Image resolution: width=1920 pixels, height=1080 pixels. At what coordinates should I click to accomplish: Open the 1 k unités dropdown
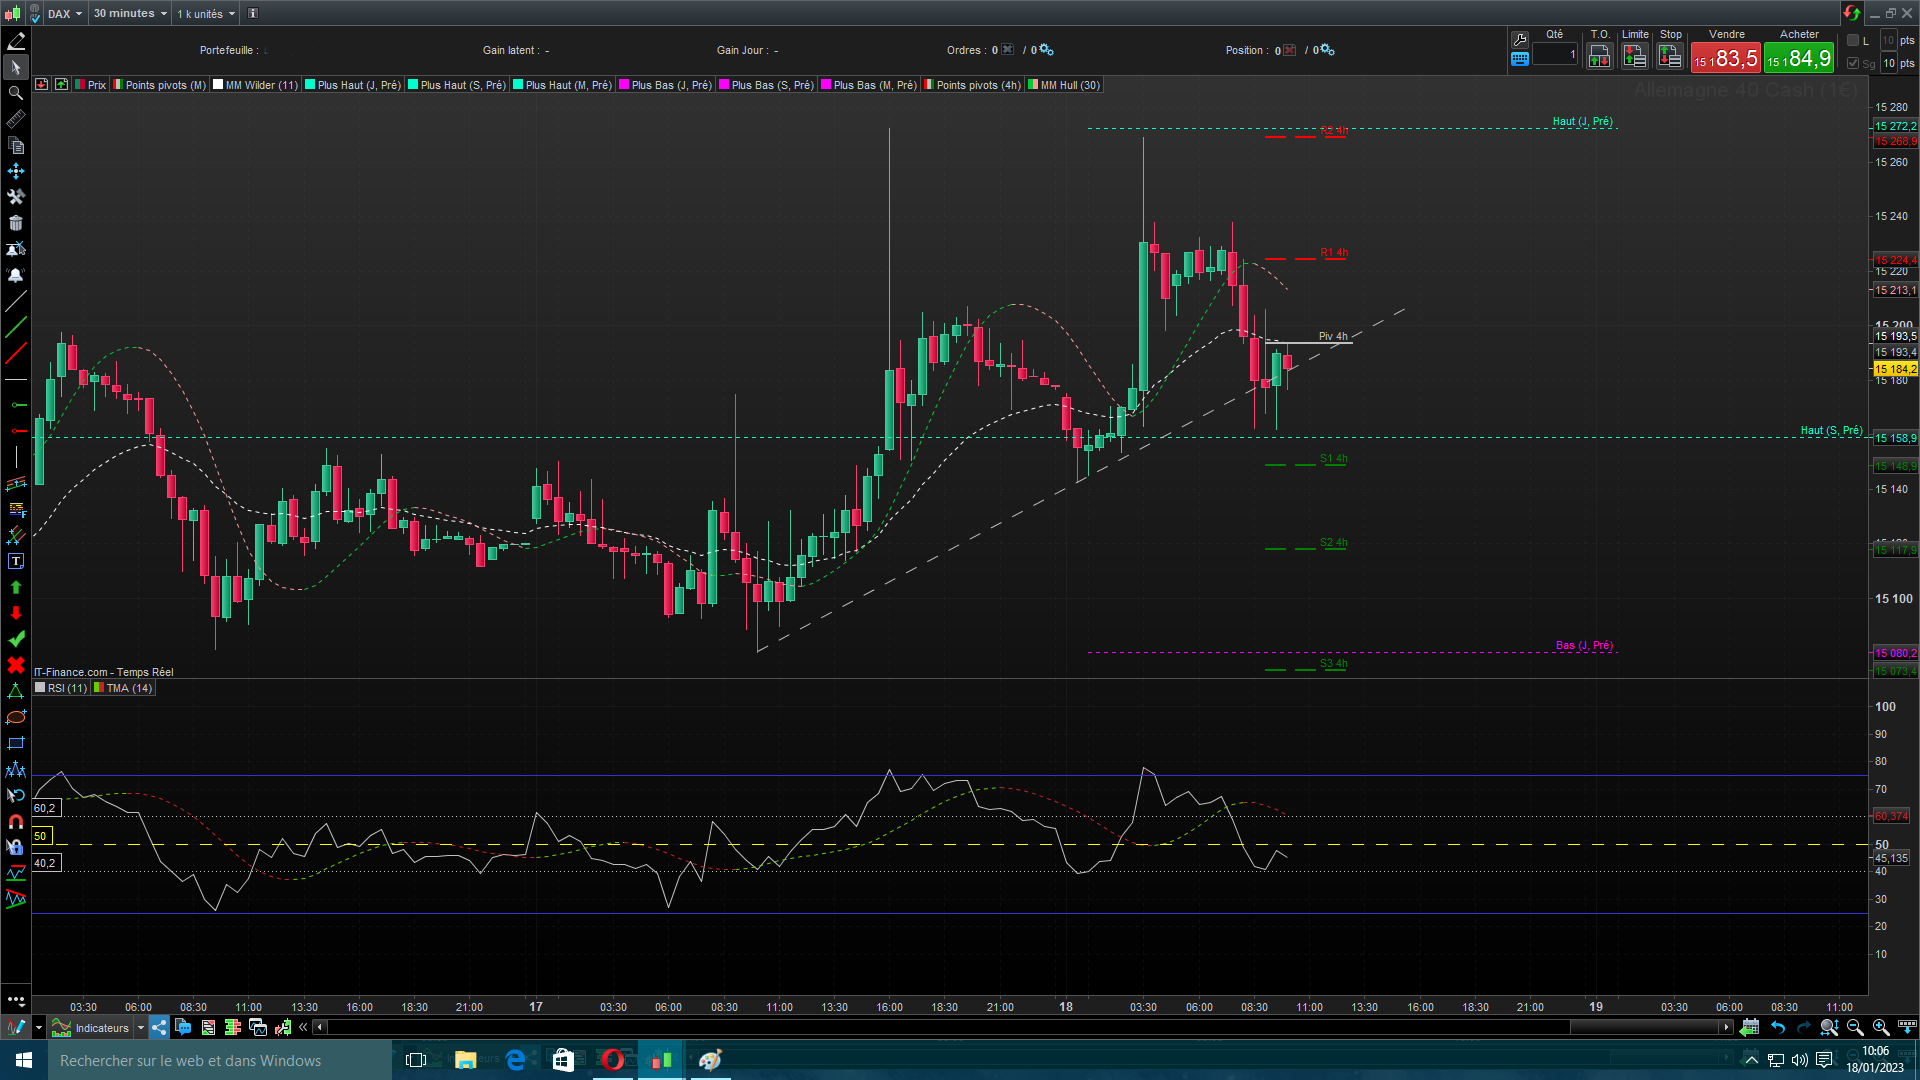pyautogui.click(x=206, y=13)
